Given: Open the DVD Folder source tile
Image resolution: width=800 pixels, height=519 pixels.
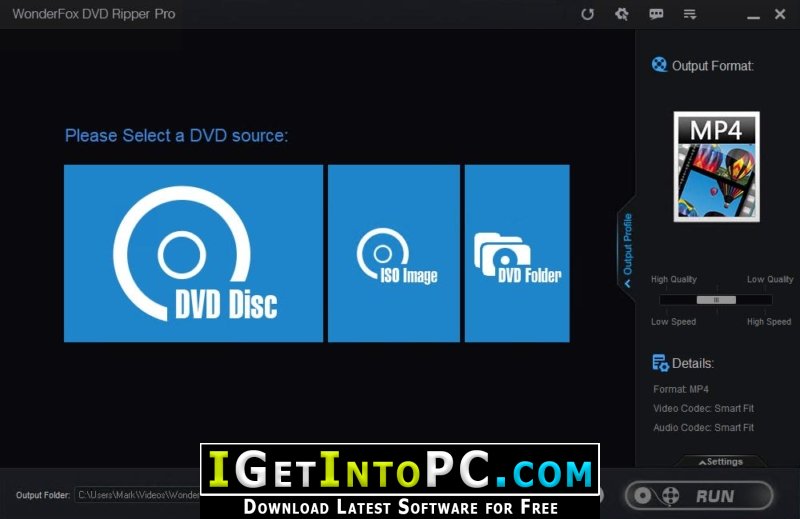Looking at the screenshot, I should coord(517,253).
